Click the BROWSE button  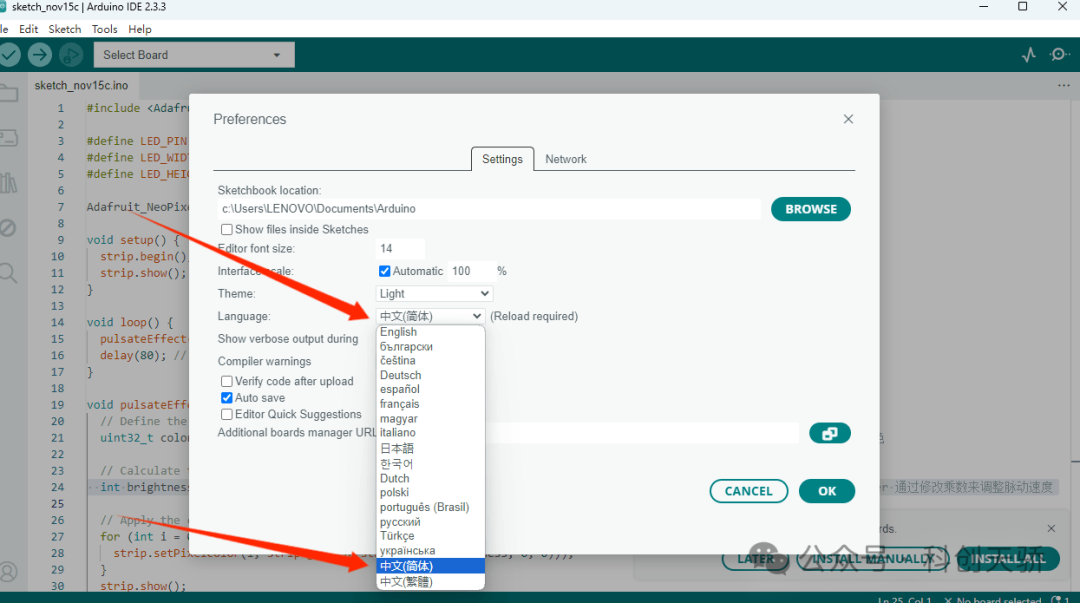(811, 209)
